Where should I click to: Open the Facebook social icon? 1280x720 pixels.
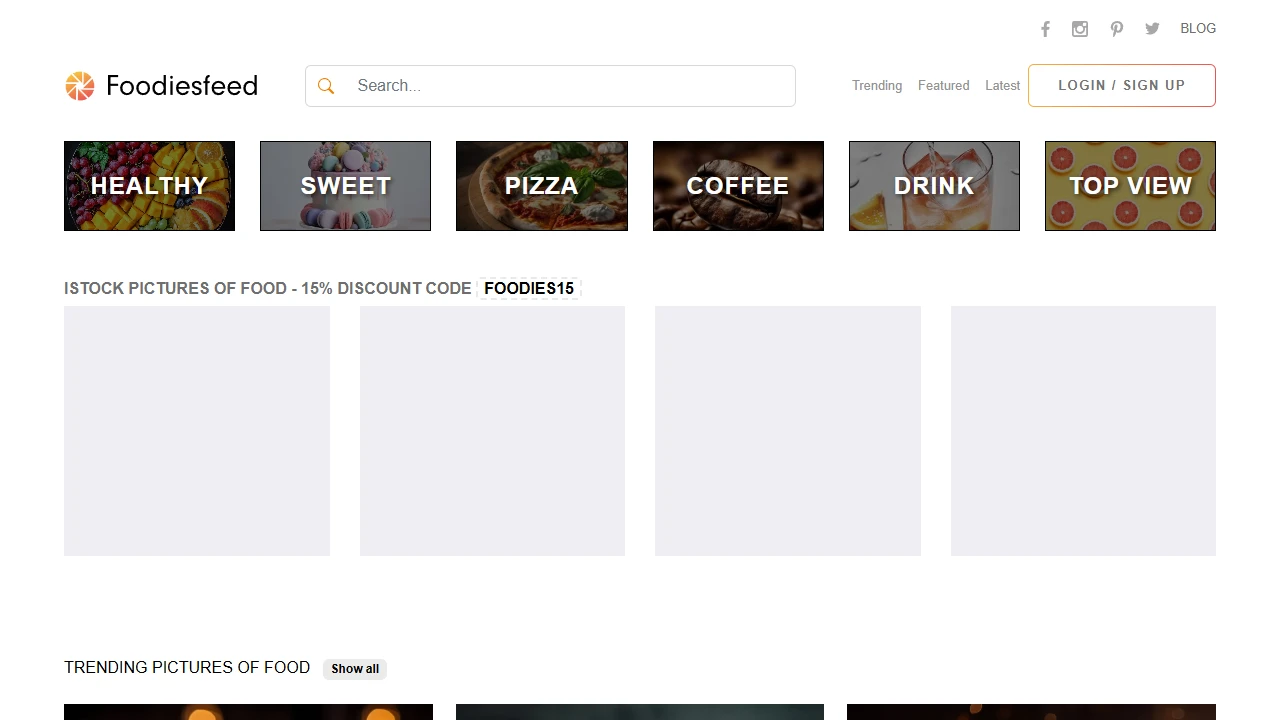[x=1045, y=28]
